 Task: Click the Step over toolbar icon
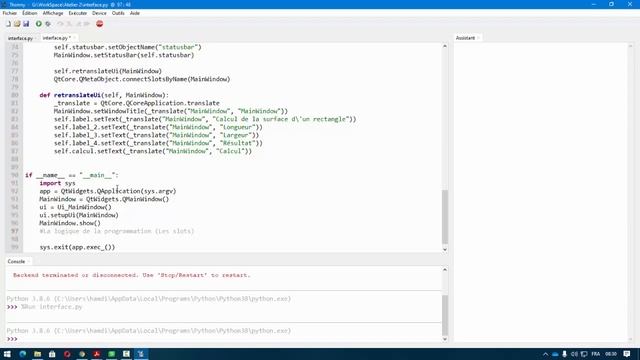point(60,24)
